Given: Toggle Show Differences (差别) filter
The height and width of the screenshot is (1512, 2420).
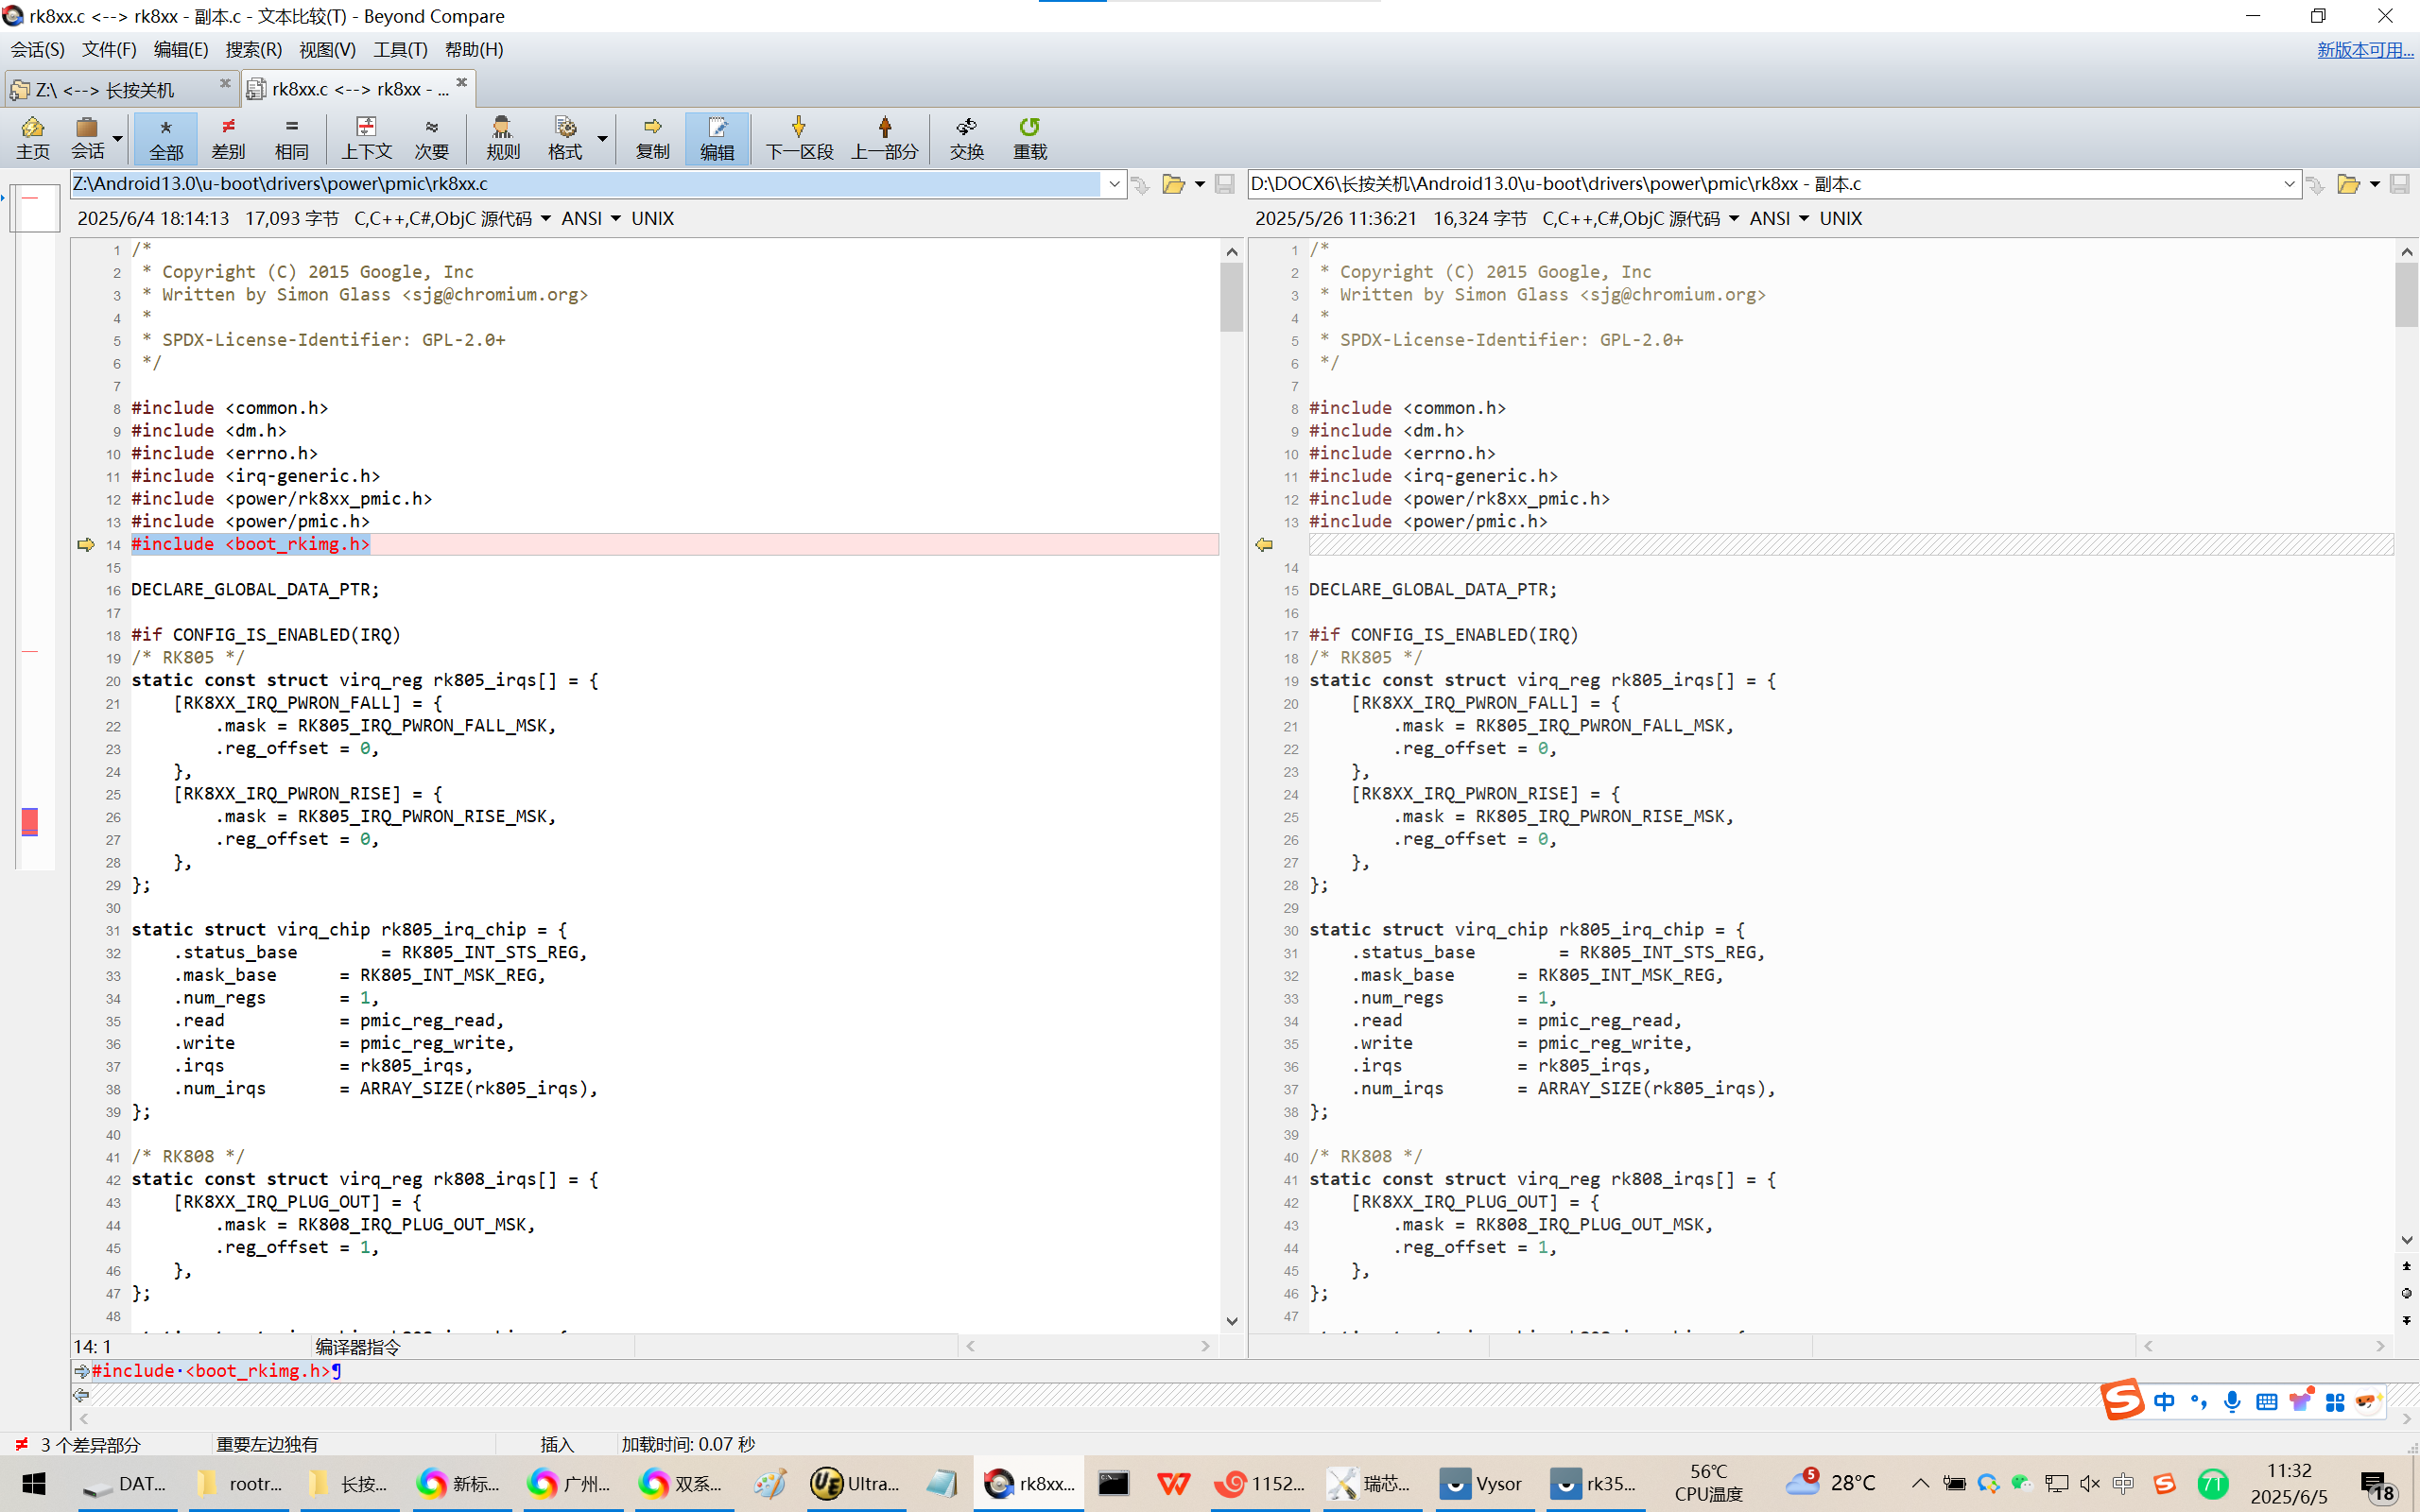Looking at the screenshot, I should click(228, 137).
